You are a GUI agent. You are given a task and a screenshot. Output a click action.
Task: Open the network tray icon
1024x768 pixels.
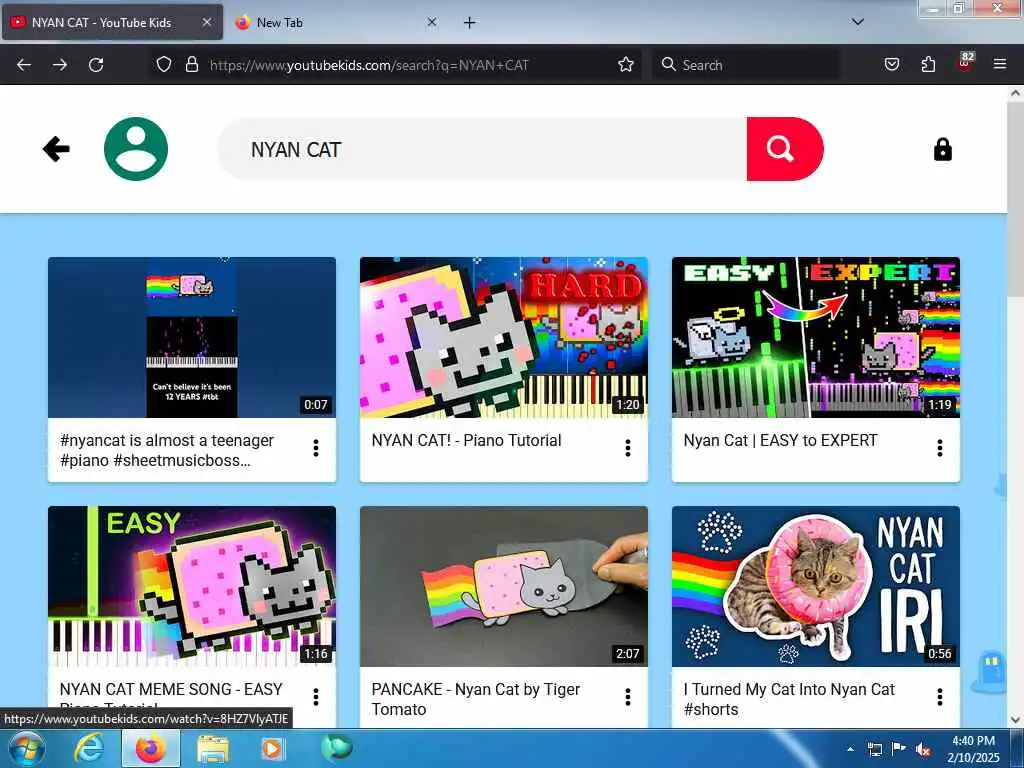874,749
